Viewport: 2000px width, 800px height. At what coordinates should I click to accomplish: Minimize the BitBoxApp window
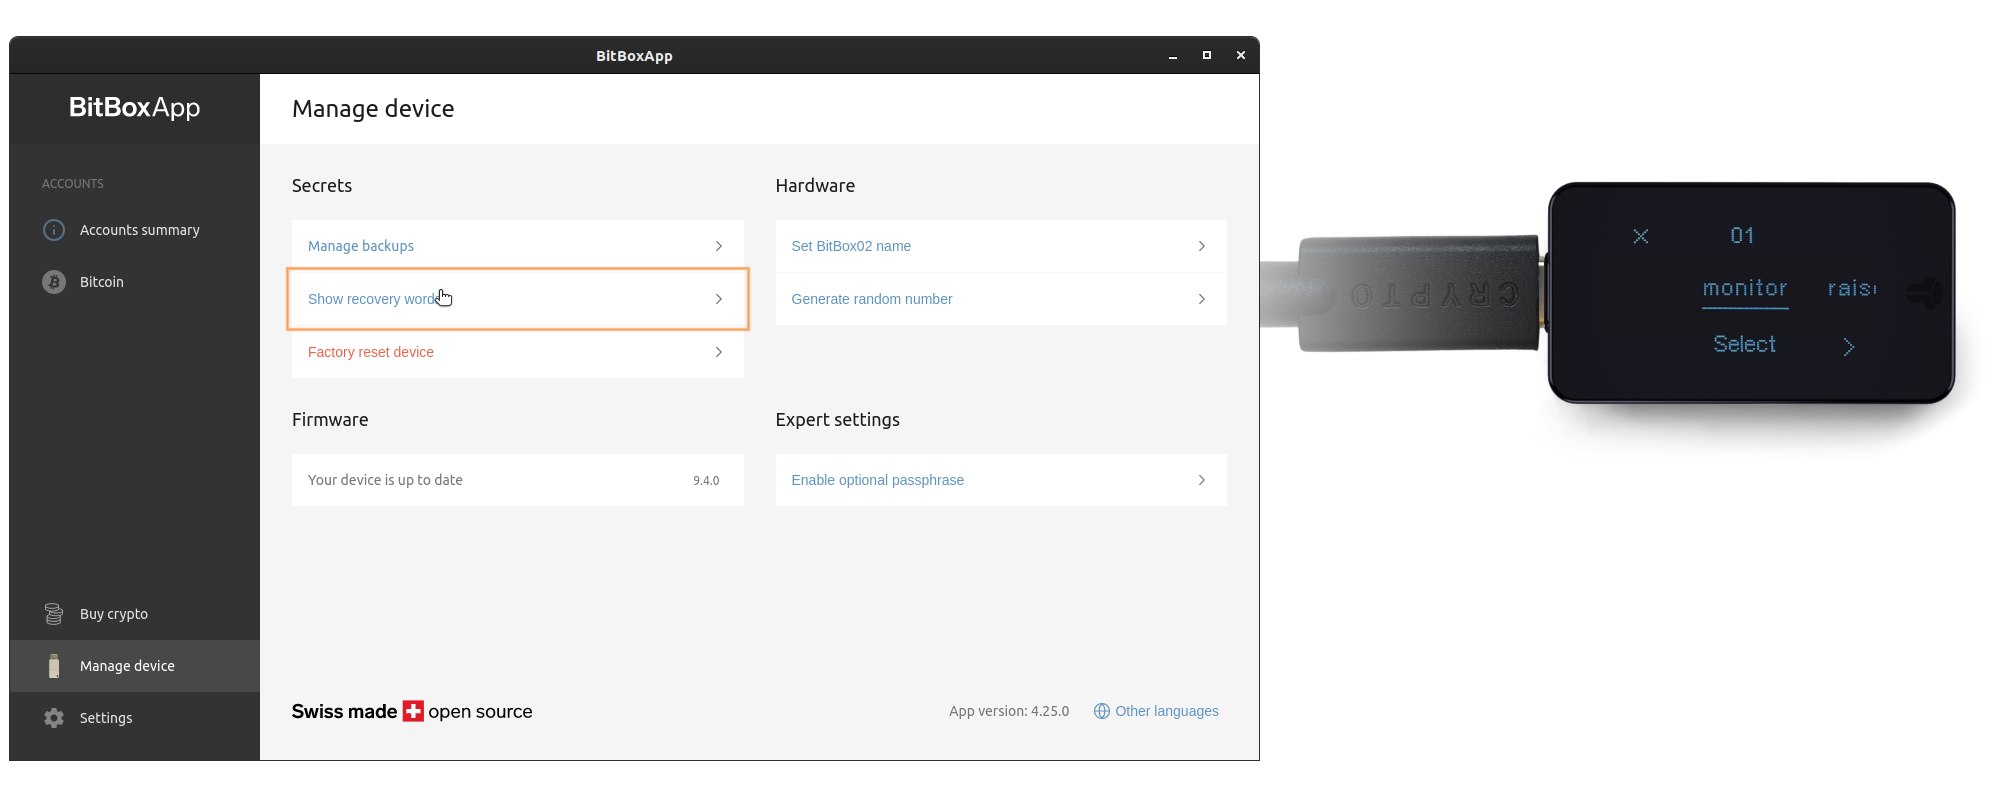click(x=1173, y=56)
